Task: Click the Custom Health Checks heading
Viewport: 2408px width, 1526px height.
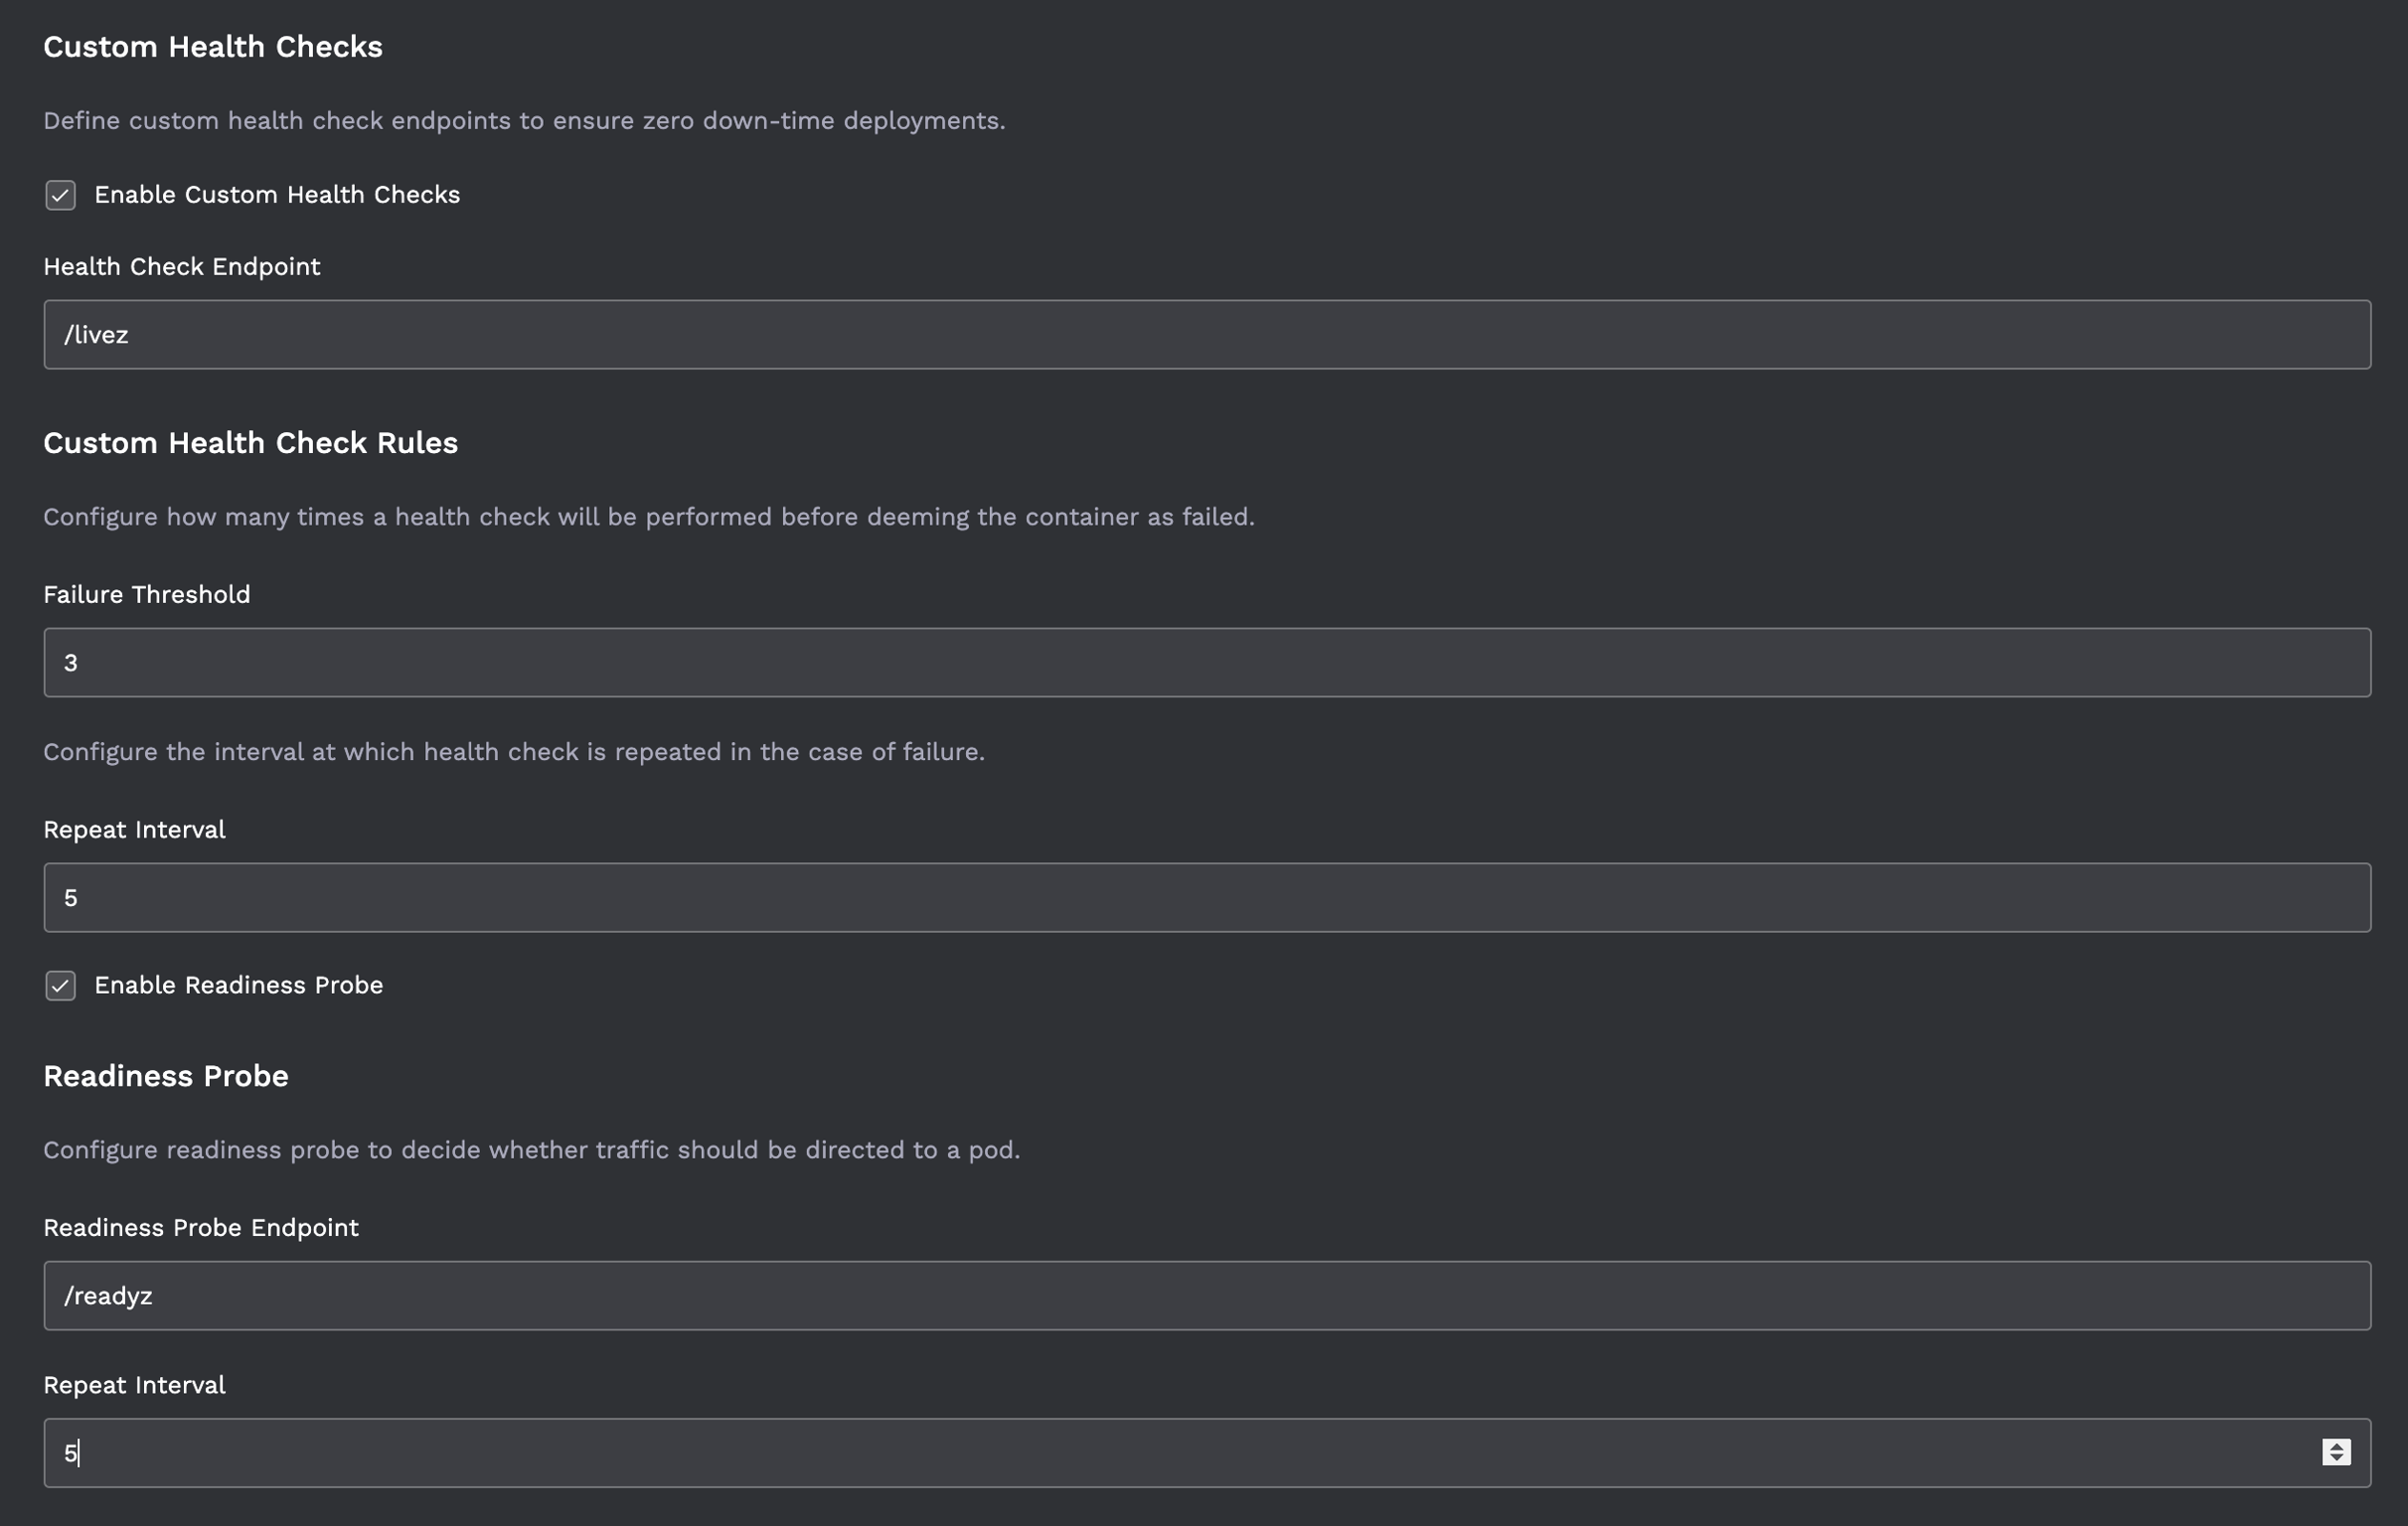Action: click(213, 47)
